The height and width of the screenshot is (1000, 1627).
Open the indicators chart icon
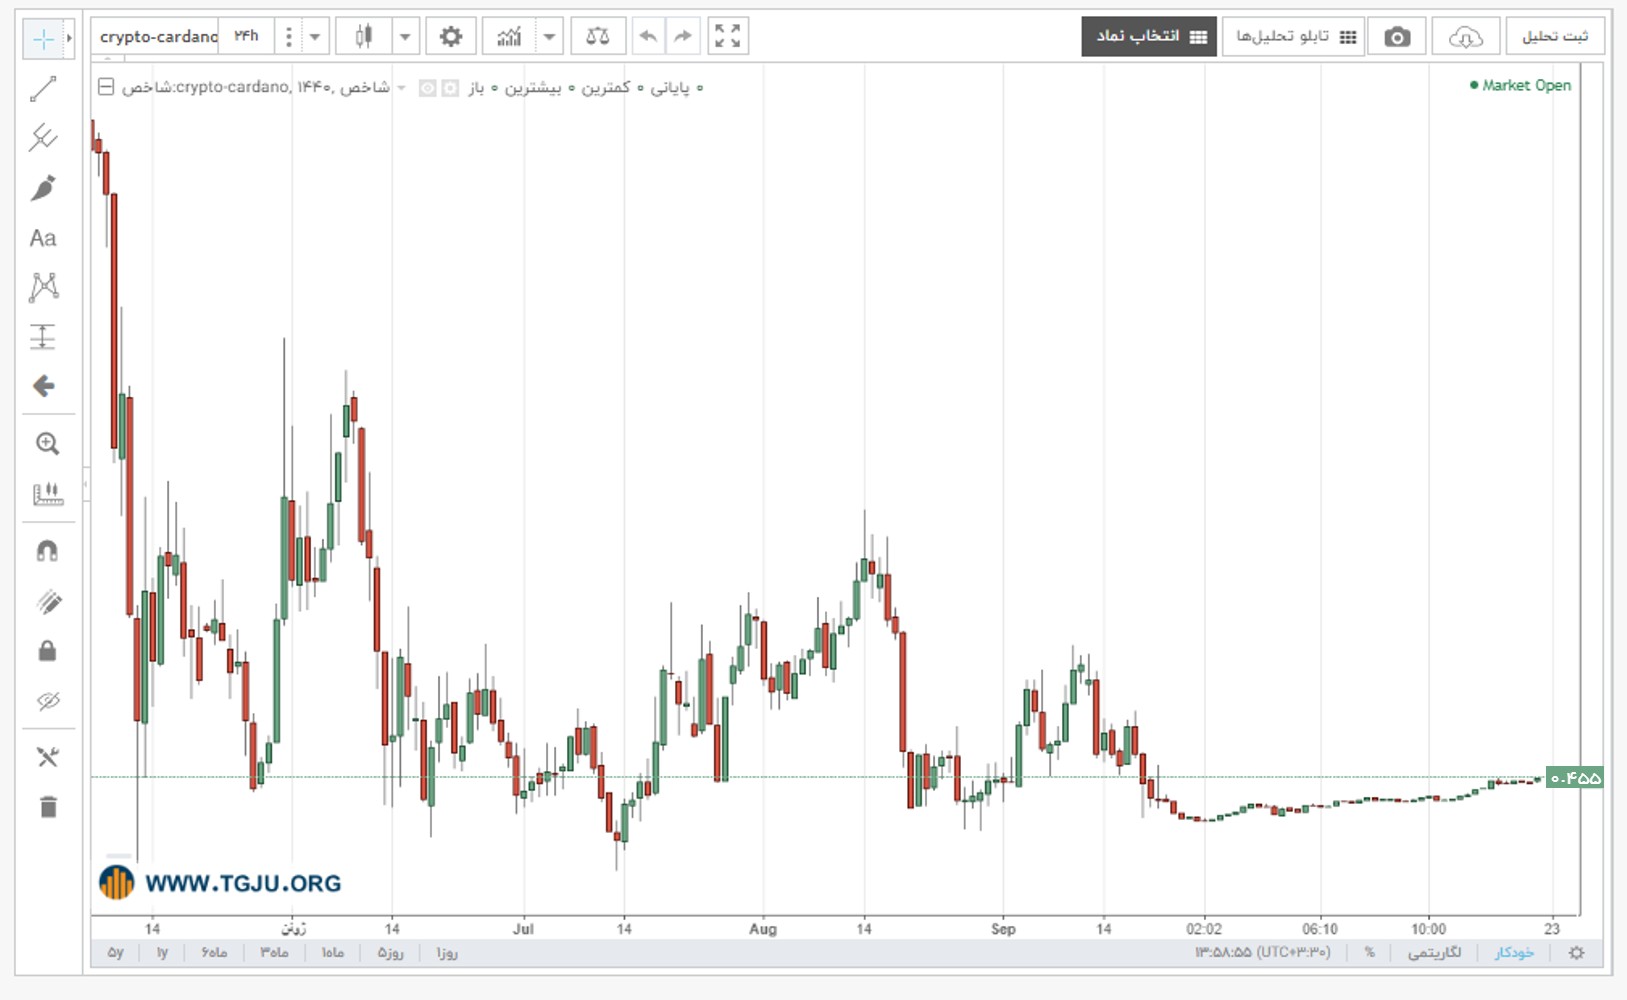point(509,37)
